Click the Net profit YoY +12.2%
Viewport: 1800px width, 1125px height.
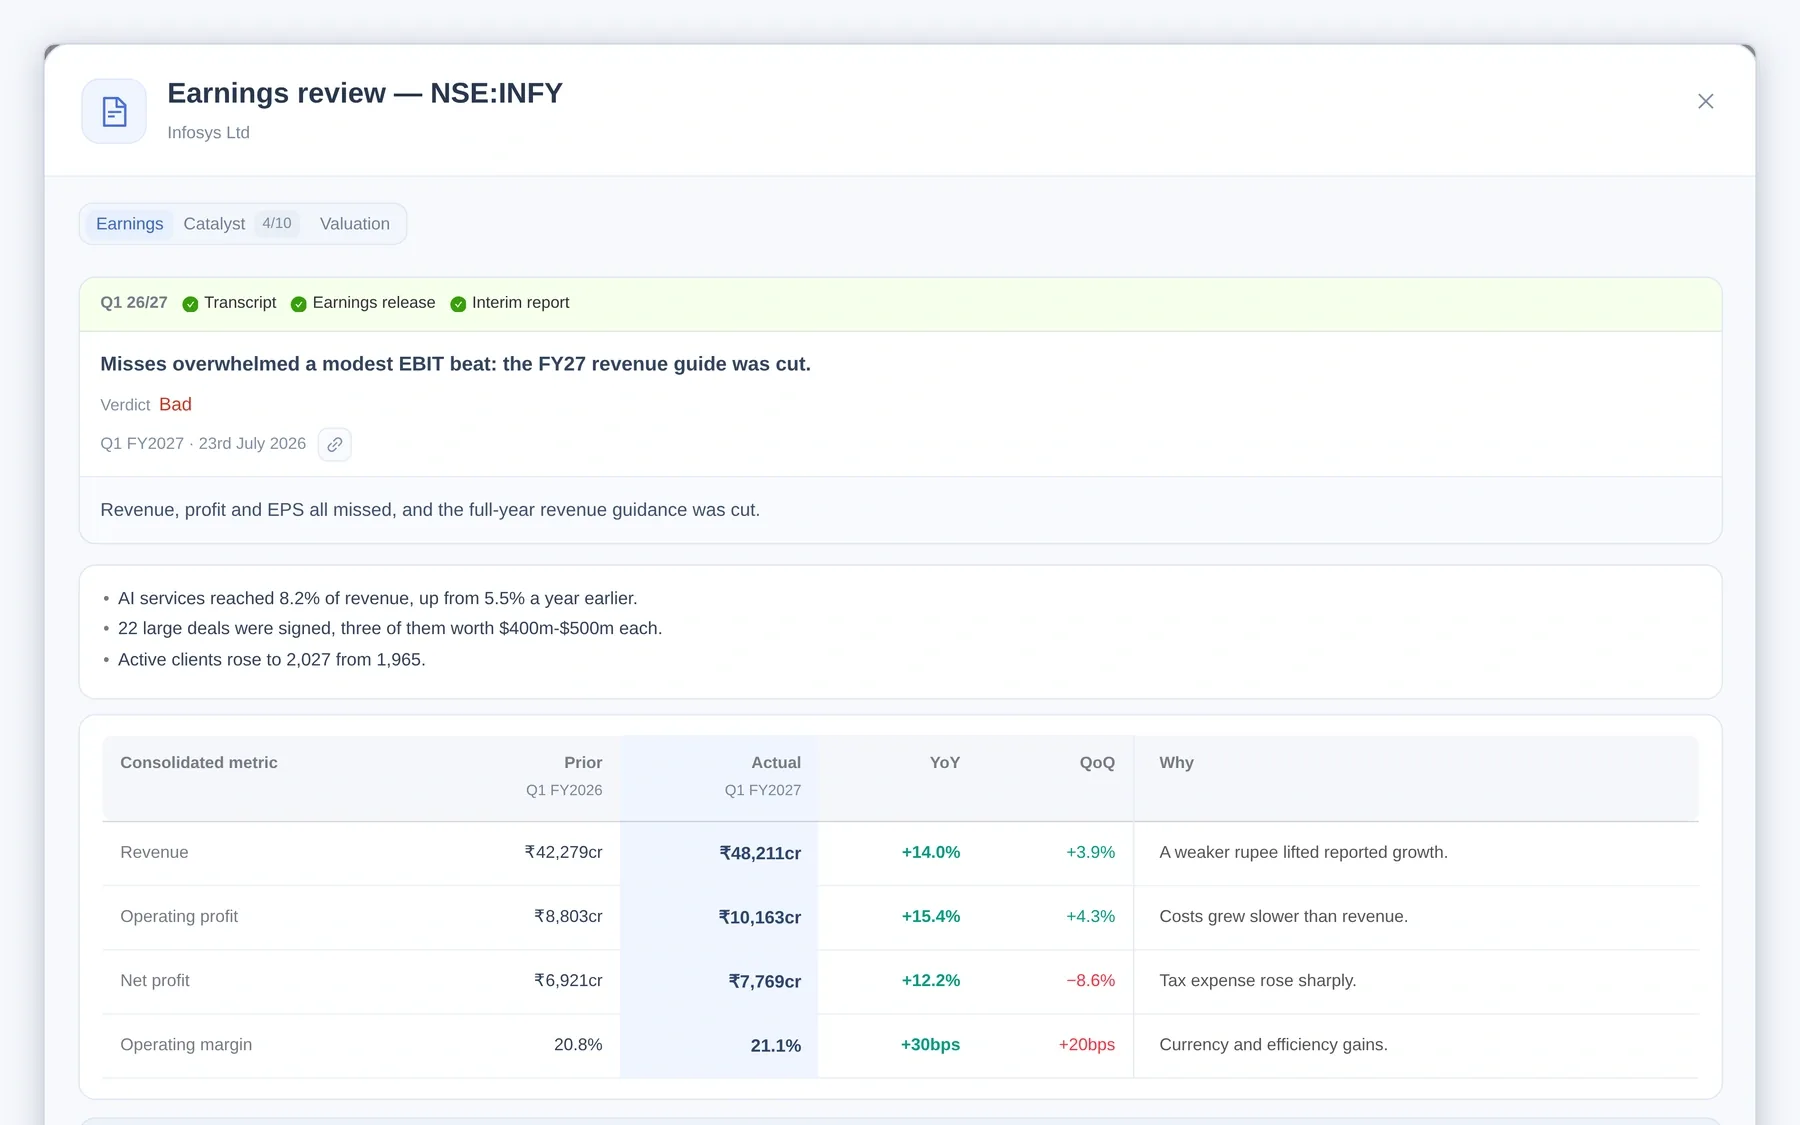tap(931, 981)
